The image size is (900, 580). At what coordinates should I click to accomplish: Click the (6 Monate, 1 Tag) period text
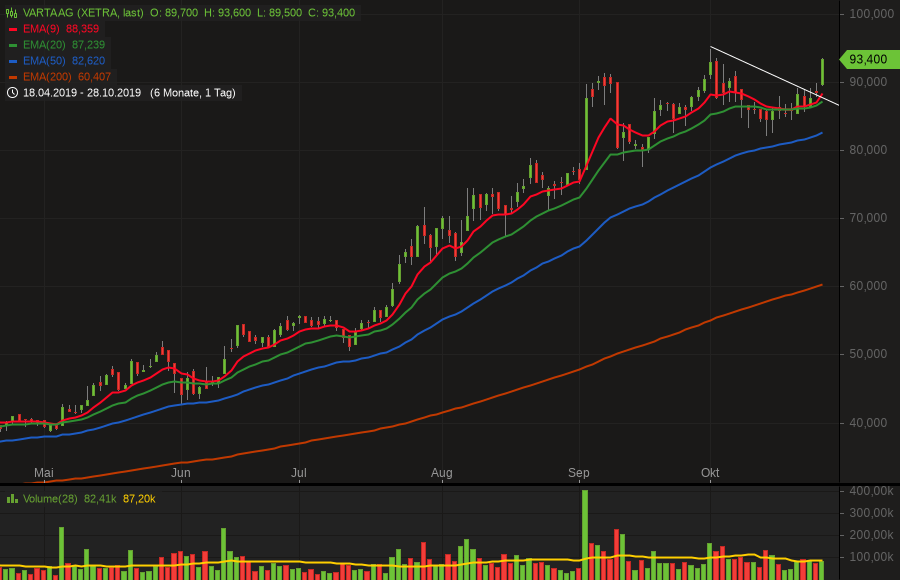click(193, 93)
